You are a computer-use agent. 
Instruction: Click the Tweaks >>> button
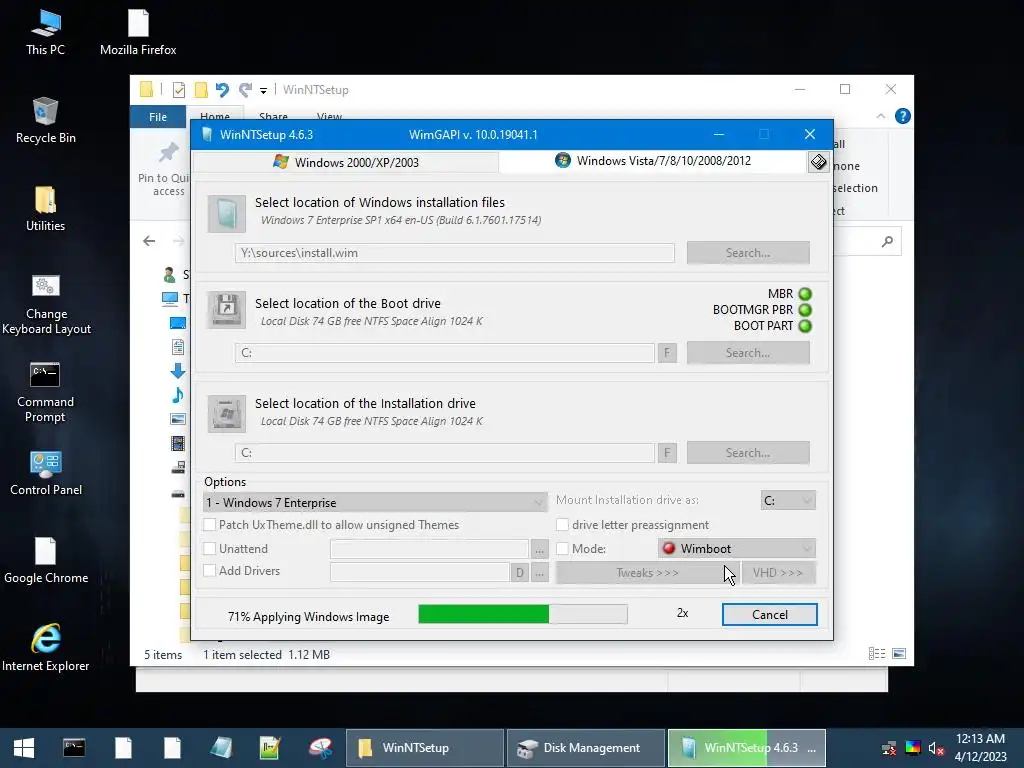coord(647,573)
